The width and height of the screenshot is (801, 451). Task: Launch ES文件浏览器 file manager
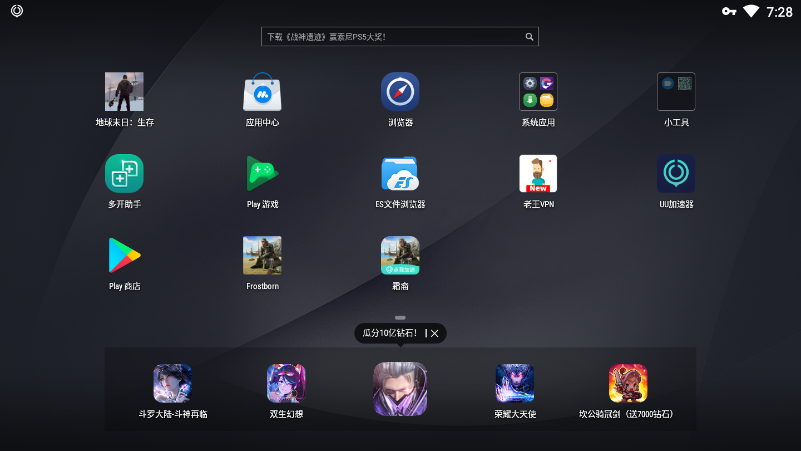400,174
